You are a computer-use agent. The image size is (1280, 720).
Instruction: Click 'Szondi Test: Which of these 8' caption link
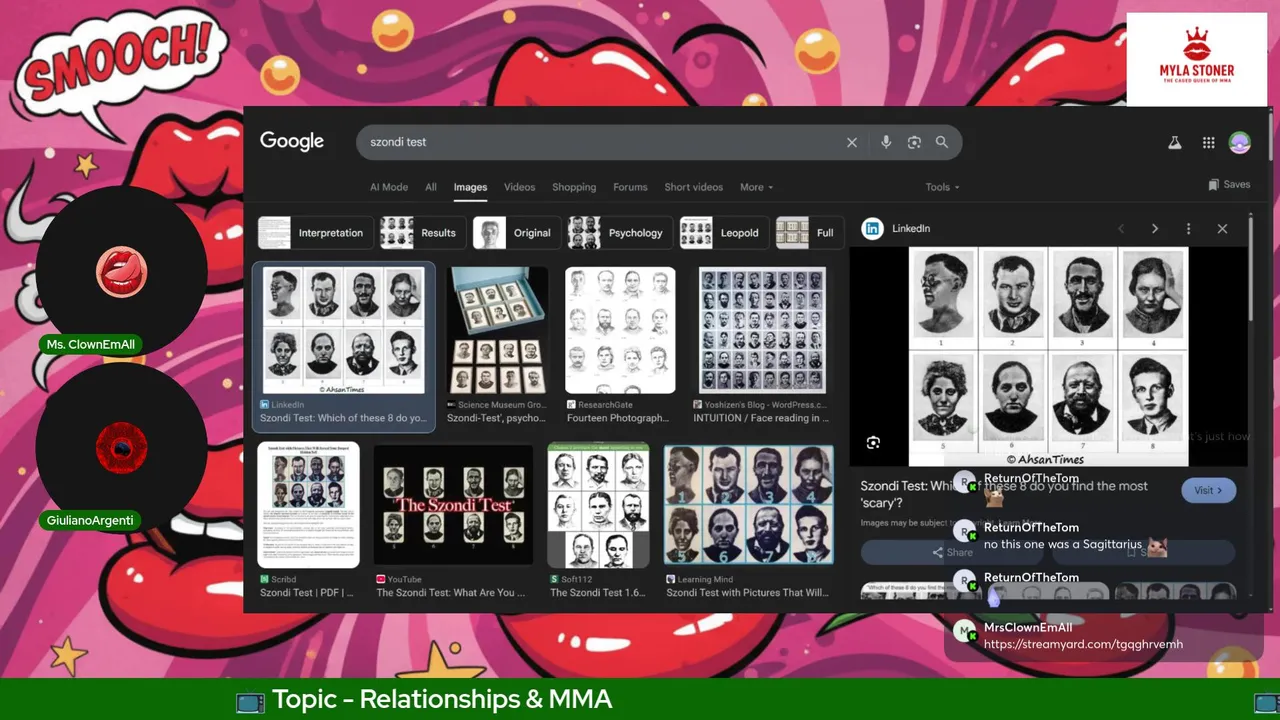343,418
